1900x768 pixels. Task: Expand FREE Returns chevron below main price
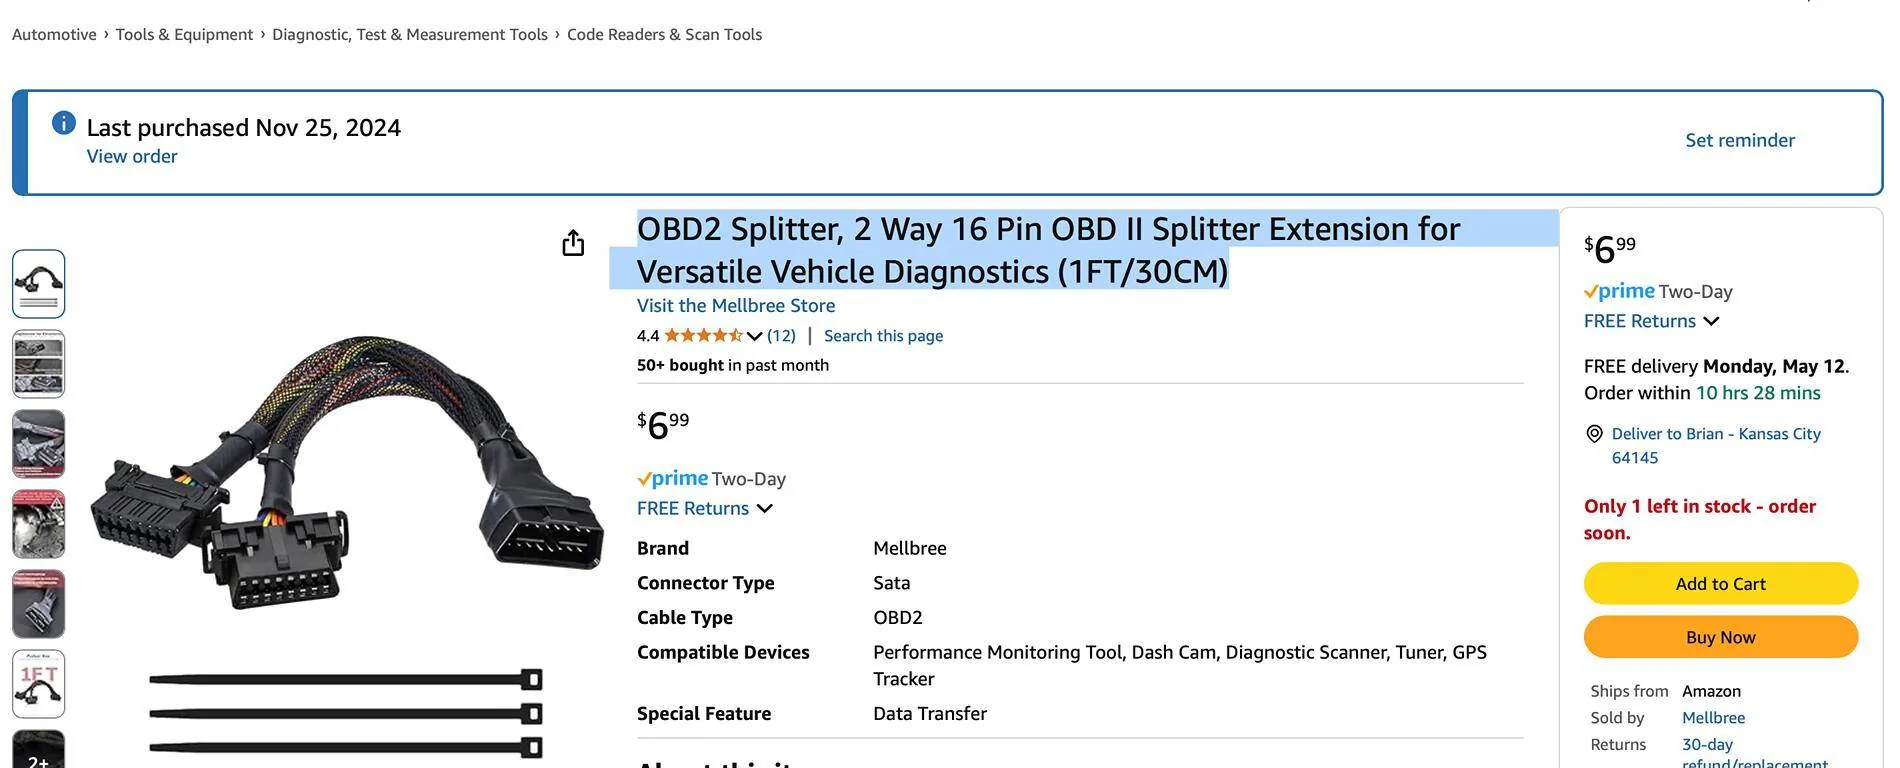764,508
